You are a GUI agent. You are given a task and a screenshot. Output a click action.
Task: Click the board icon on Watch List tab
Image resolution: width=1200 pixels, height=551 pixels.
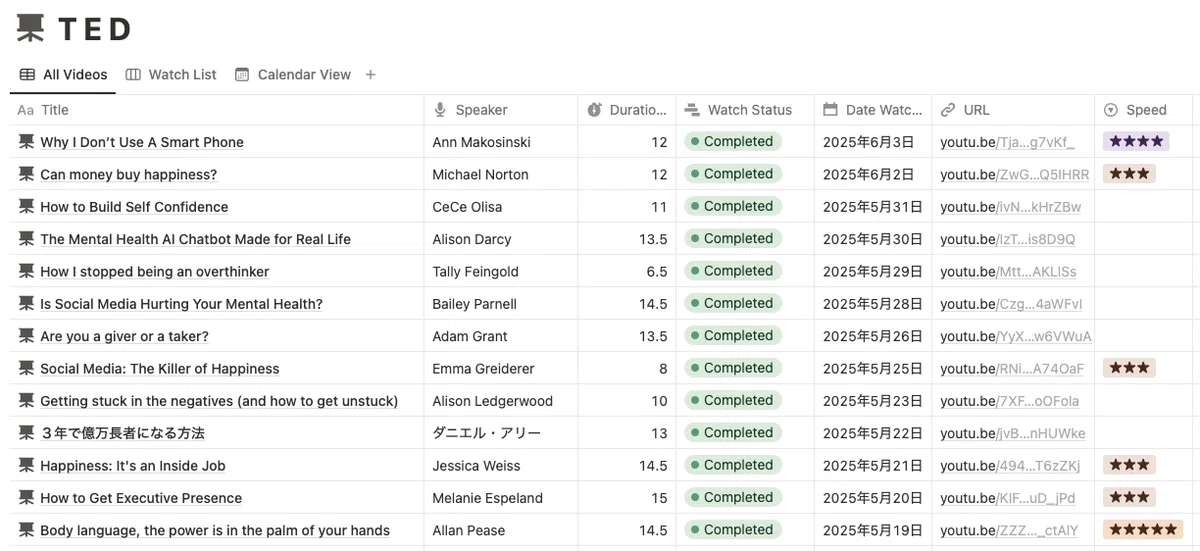(x=133, y=74)
